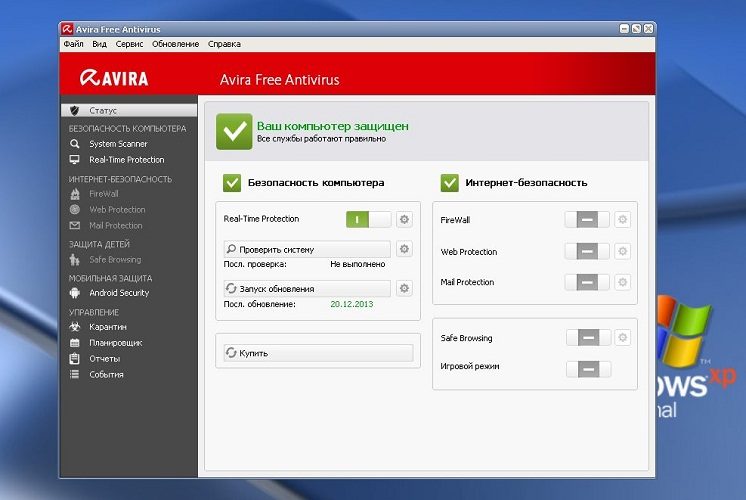The height and width of the screenshot is (500, 746).
Task: Toggle the Игровой режим switch
Action: click(x=589, y=369)
